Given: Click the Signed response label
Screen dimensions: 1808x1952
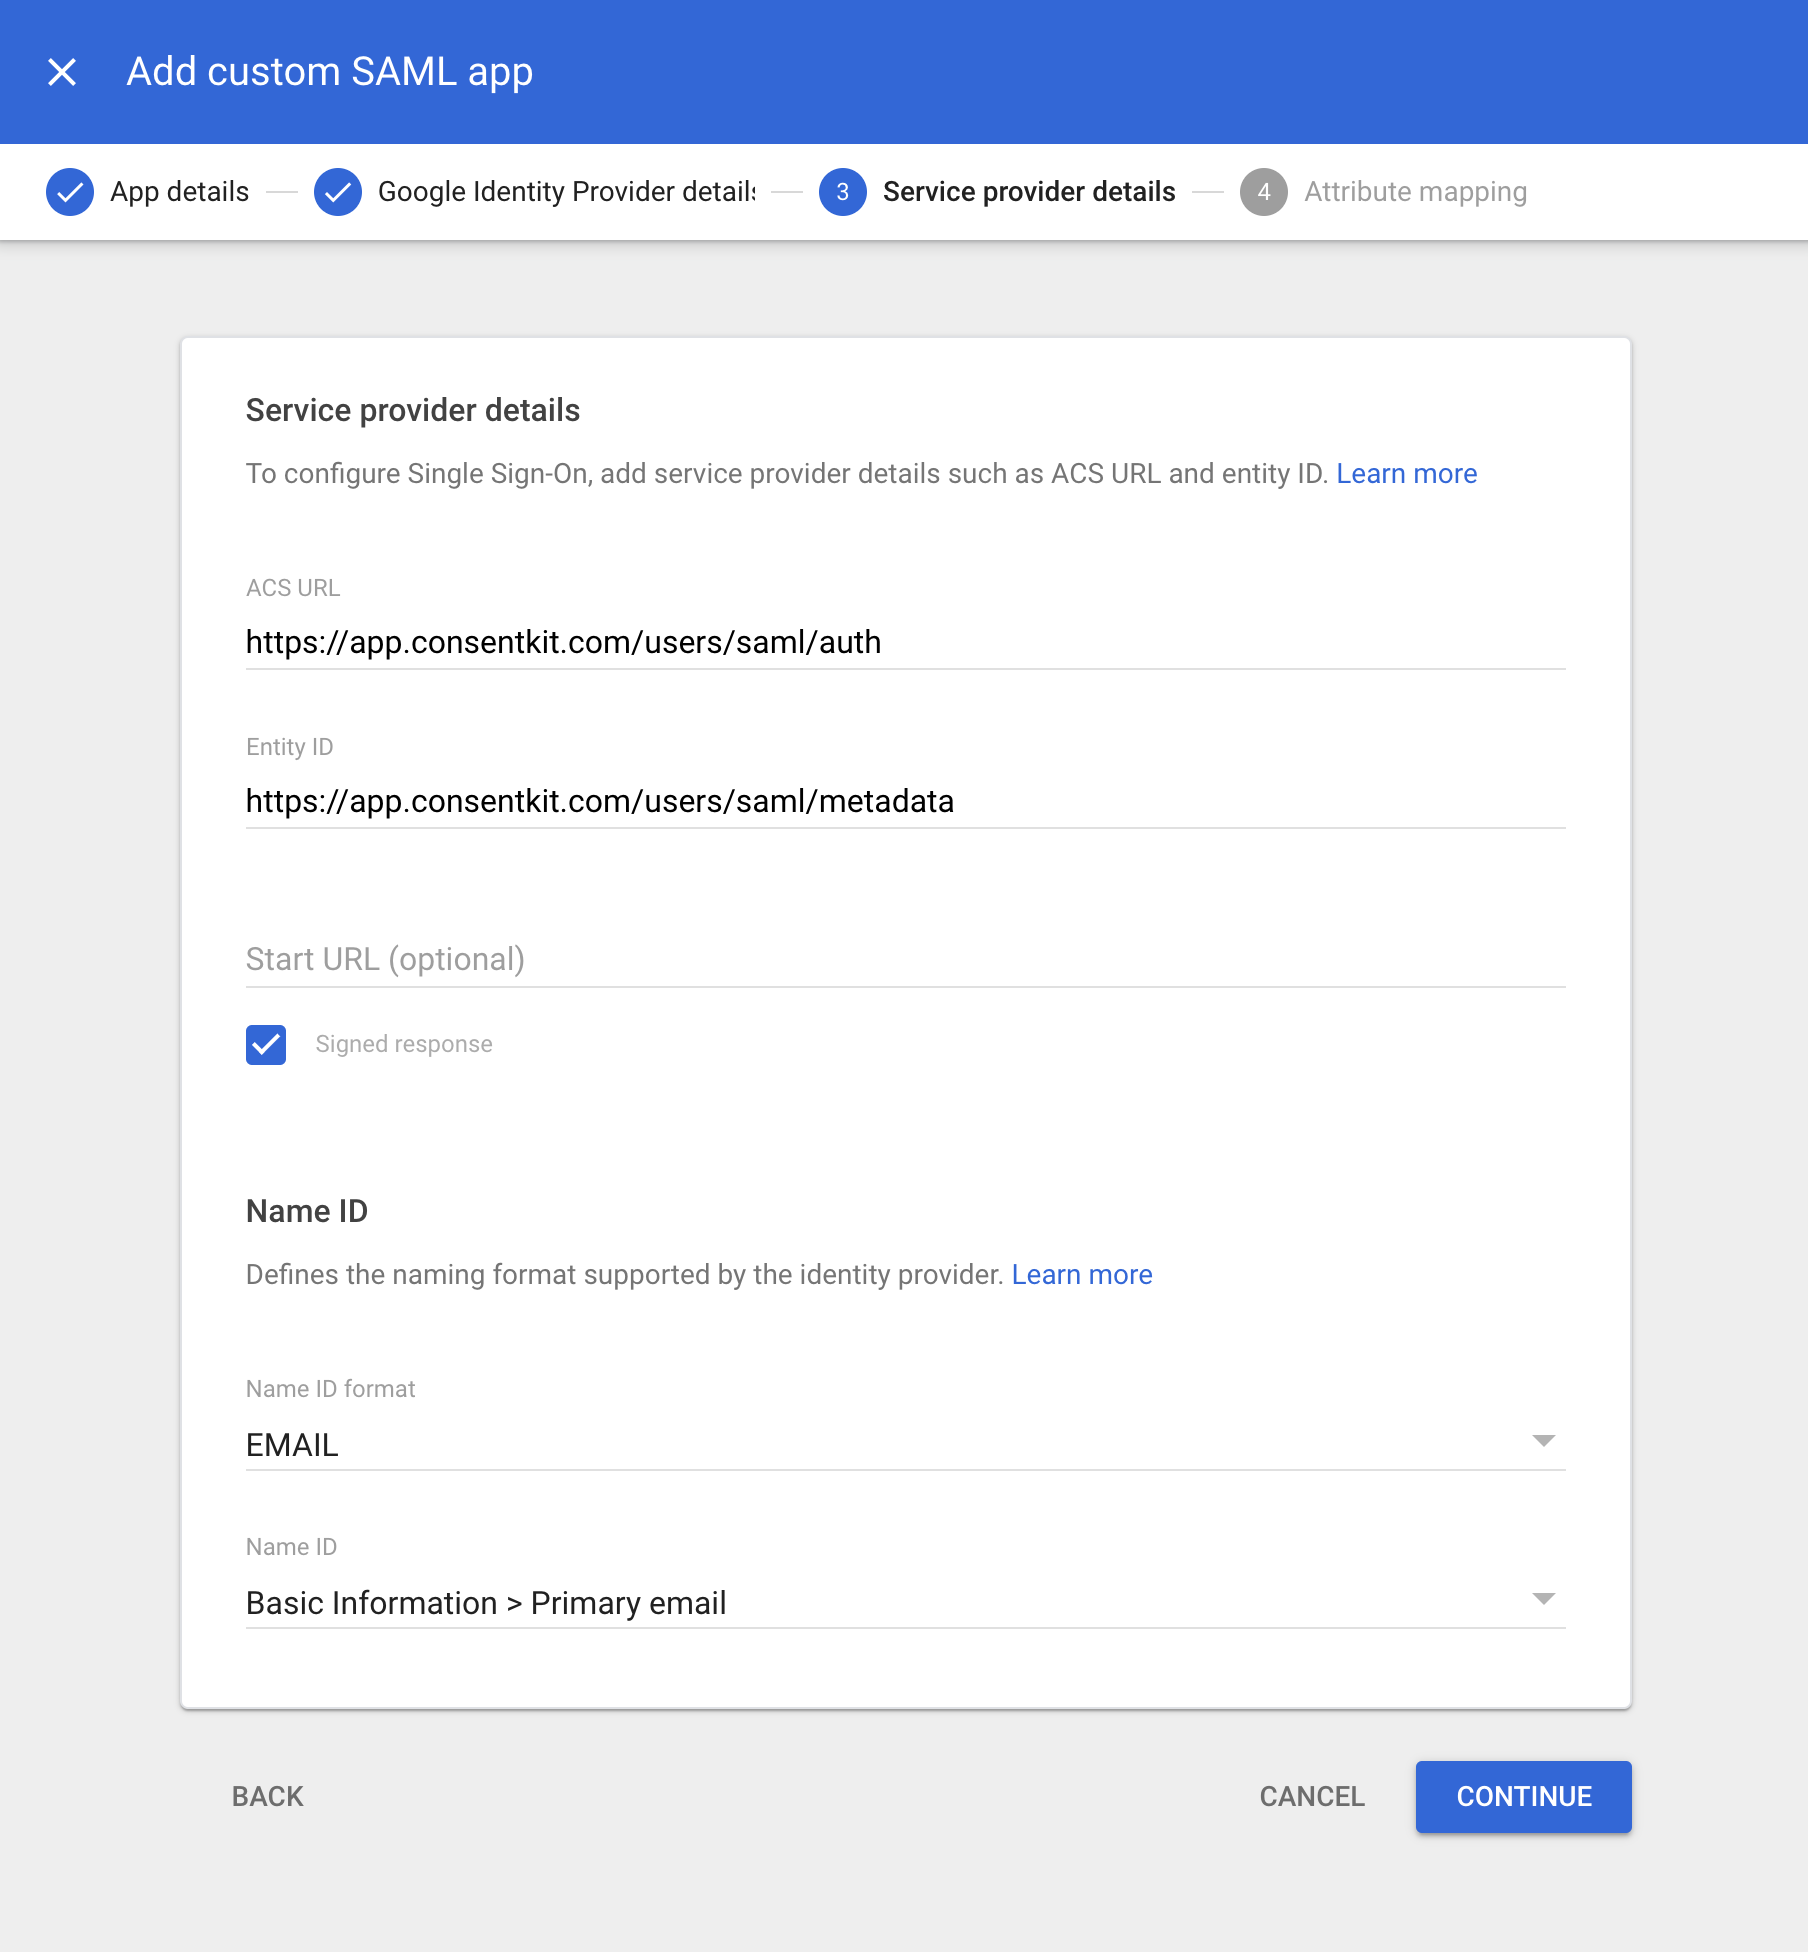Looking at the screenshot, I should coord(404,1044).
